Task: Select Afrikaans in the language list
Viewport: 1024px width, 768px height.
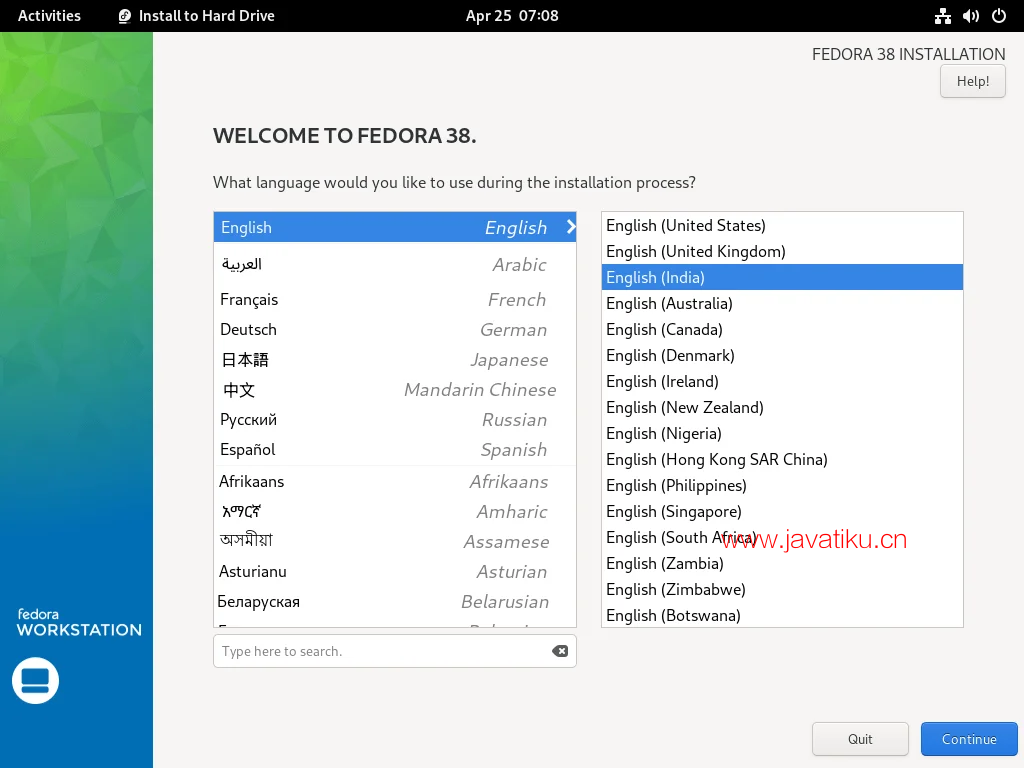Action: 394,482
